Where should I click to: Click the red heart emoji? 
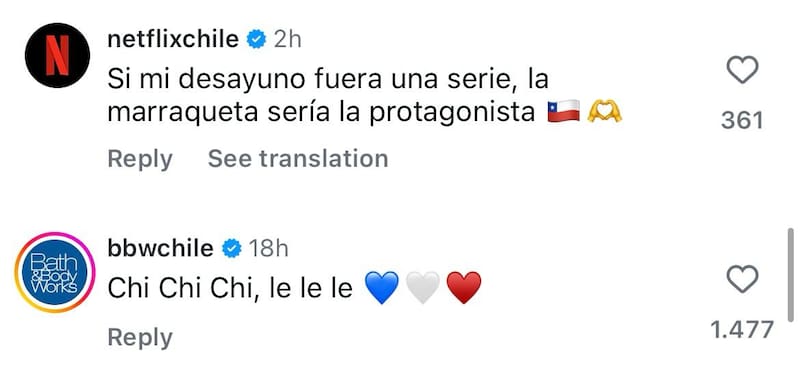(464, 287)
